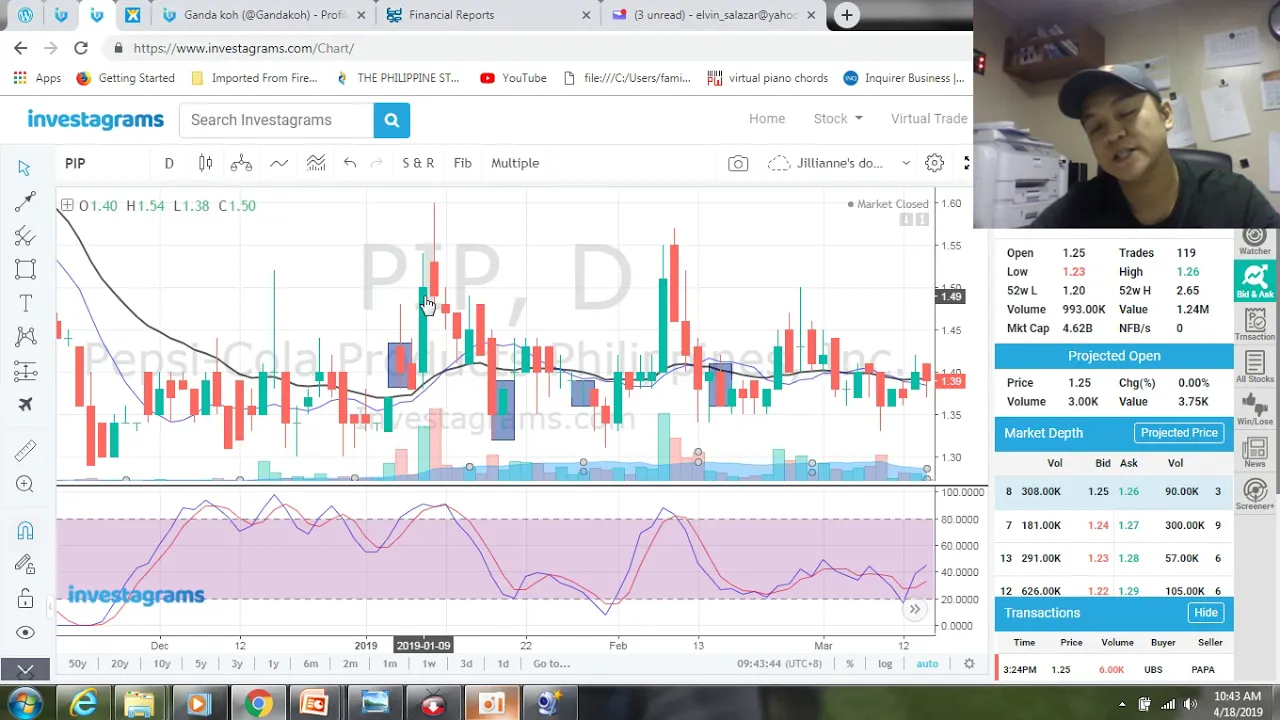Click the Fib button
1280x720 pixels.
[x=462, y=163]
